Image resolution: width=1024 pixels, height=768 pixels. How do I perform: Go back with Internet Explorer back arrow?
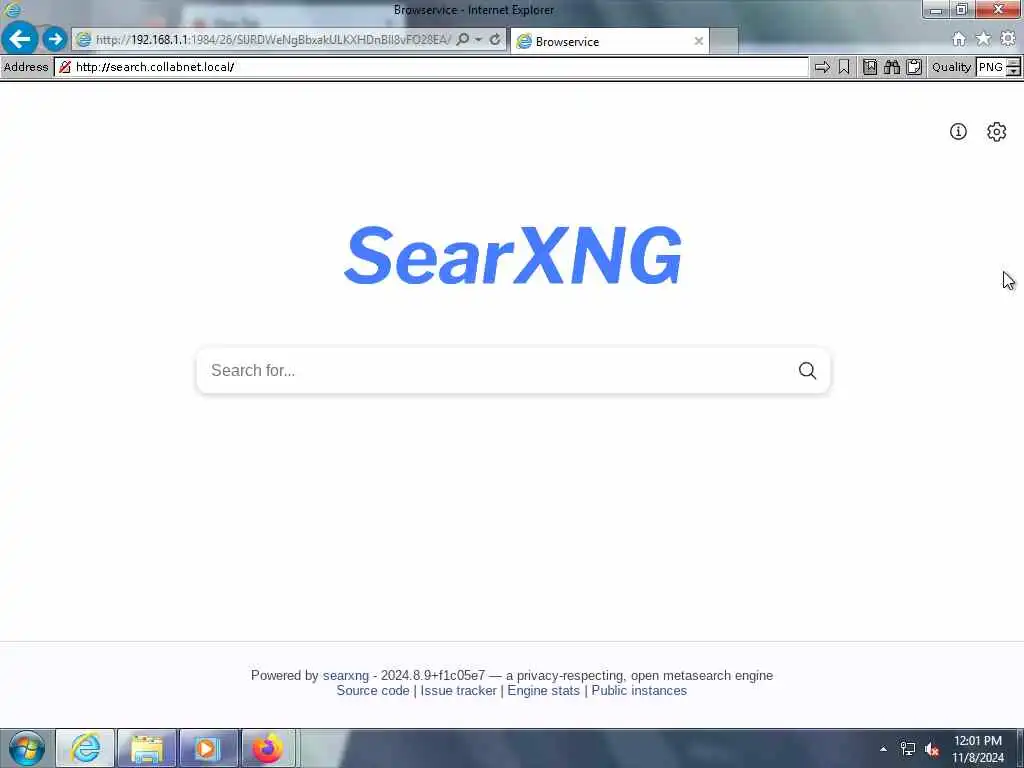click(20, 39)
